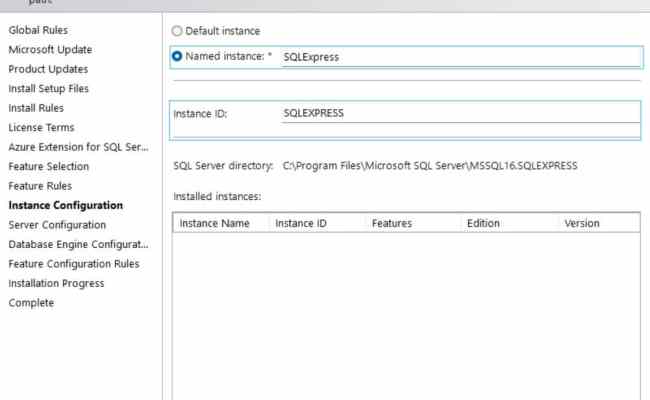Select the Complete step

click(x=31, y=303)
